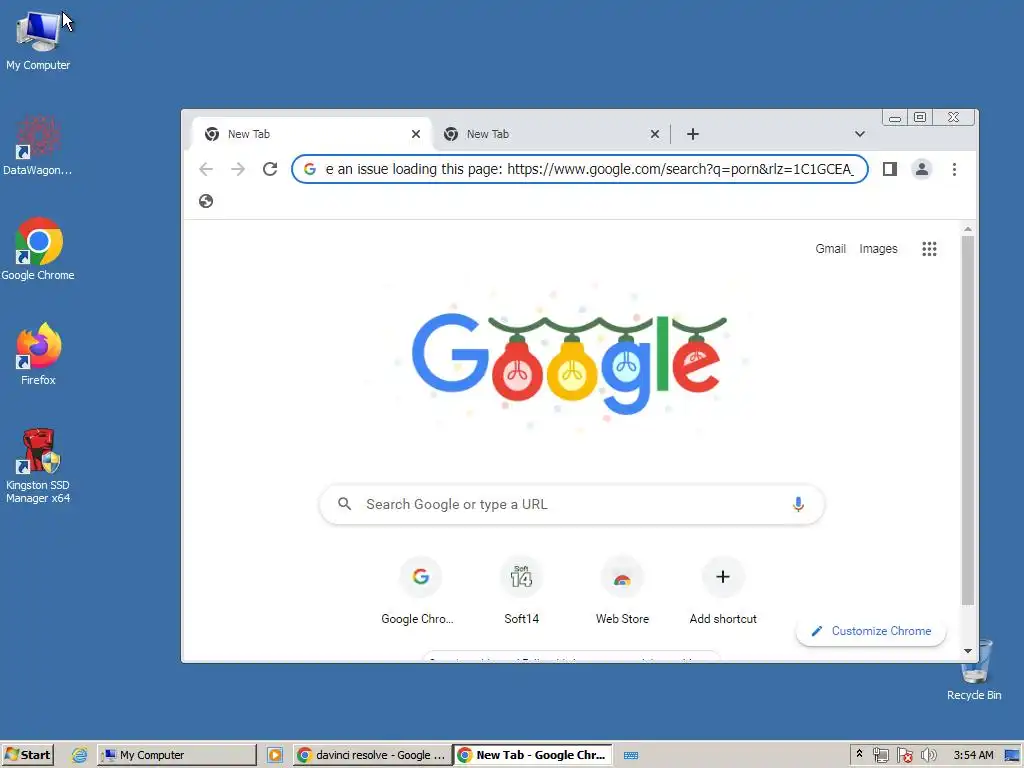Screen dimensions: 1024x768
Task: Switch to the first New Tab
Action: (x=312, y=134)
